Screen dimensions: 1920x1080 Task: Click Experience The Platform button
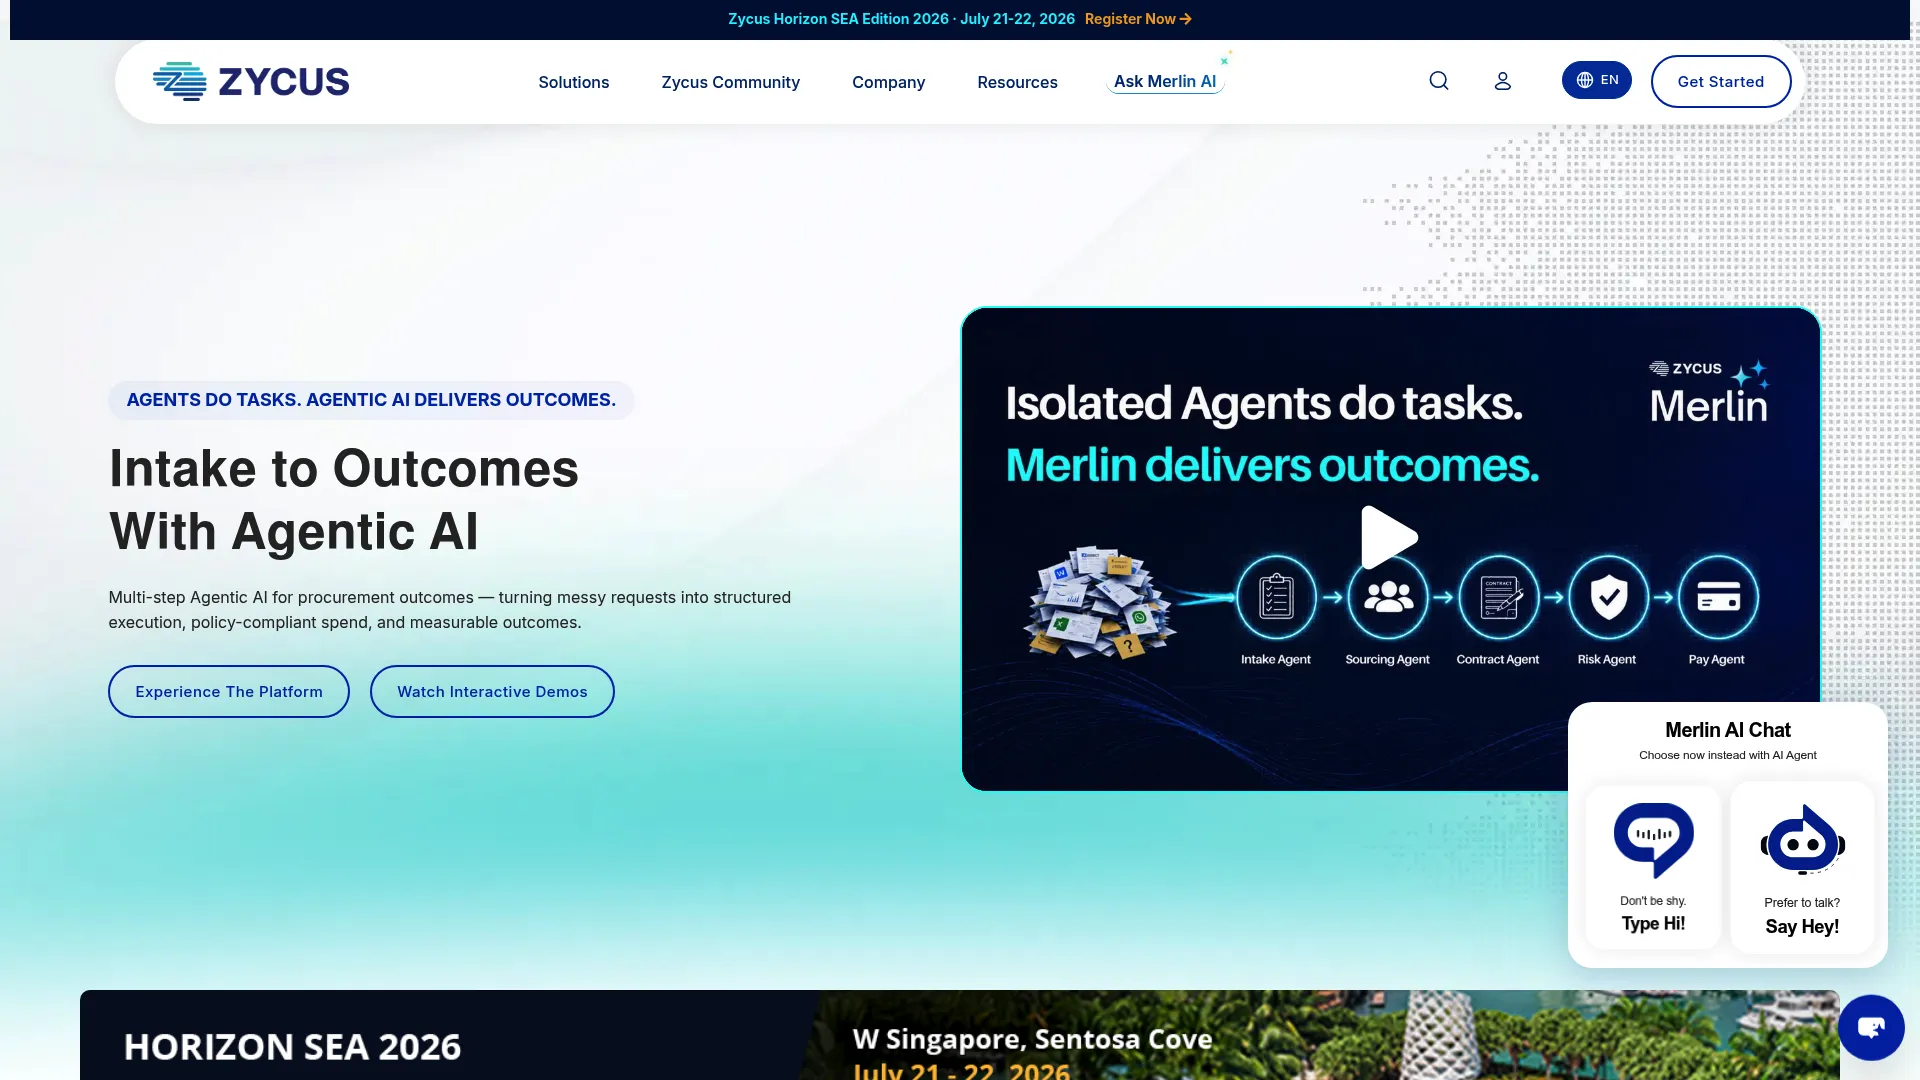tap(229, 691)
